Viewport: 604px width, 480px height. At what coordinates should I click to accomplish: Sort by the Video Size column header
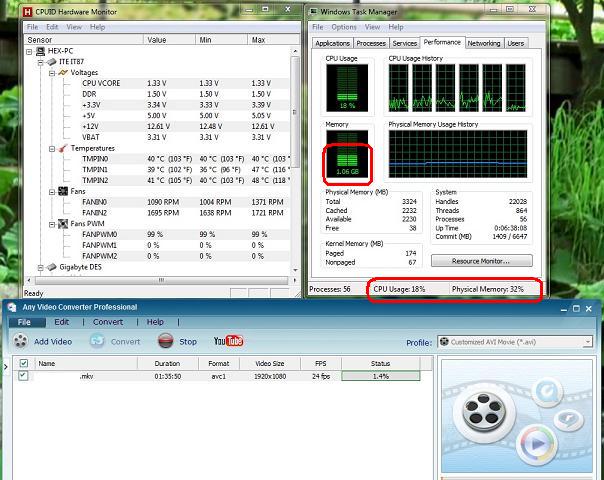click(270, 363)
